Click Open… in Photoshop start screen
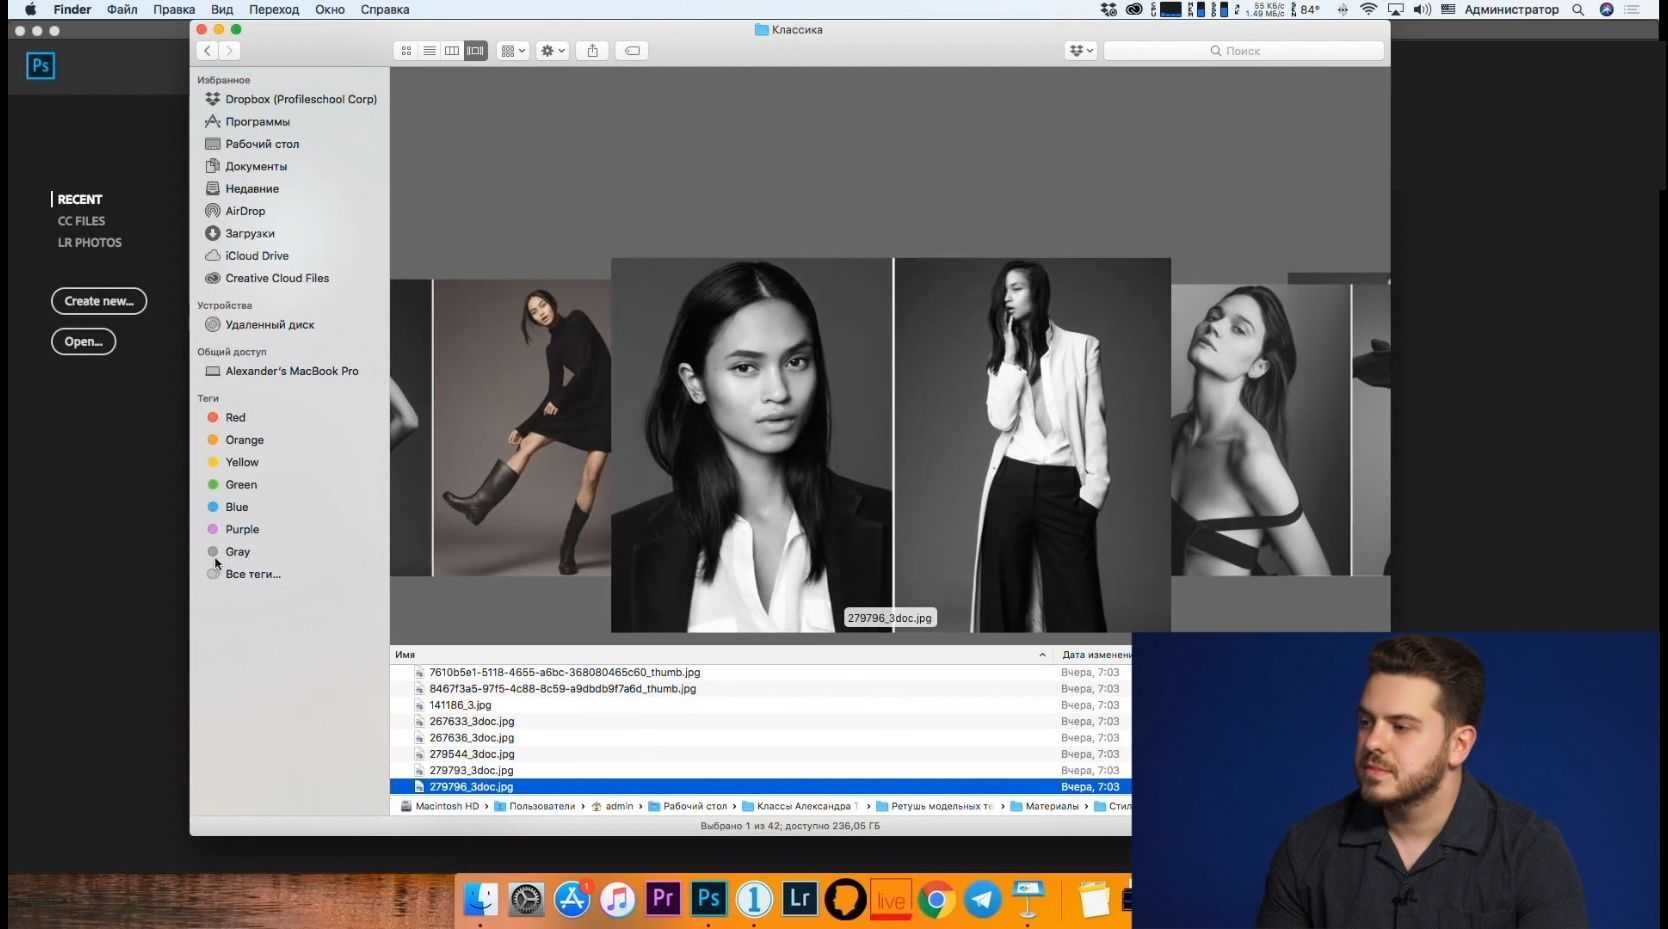 83,342
